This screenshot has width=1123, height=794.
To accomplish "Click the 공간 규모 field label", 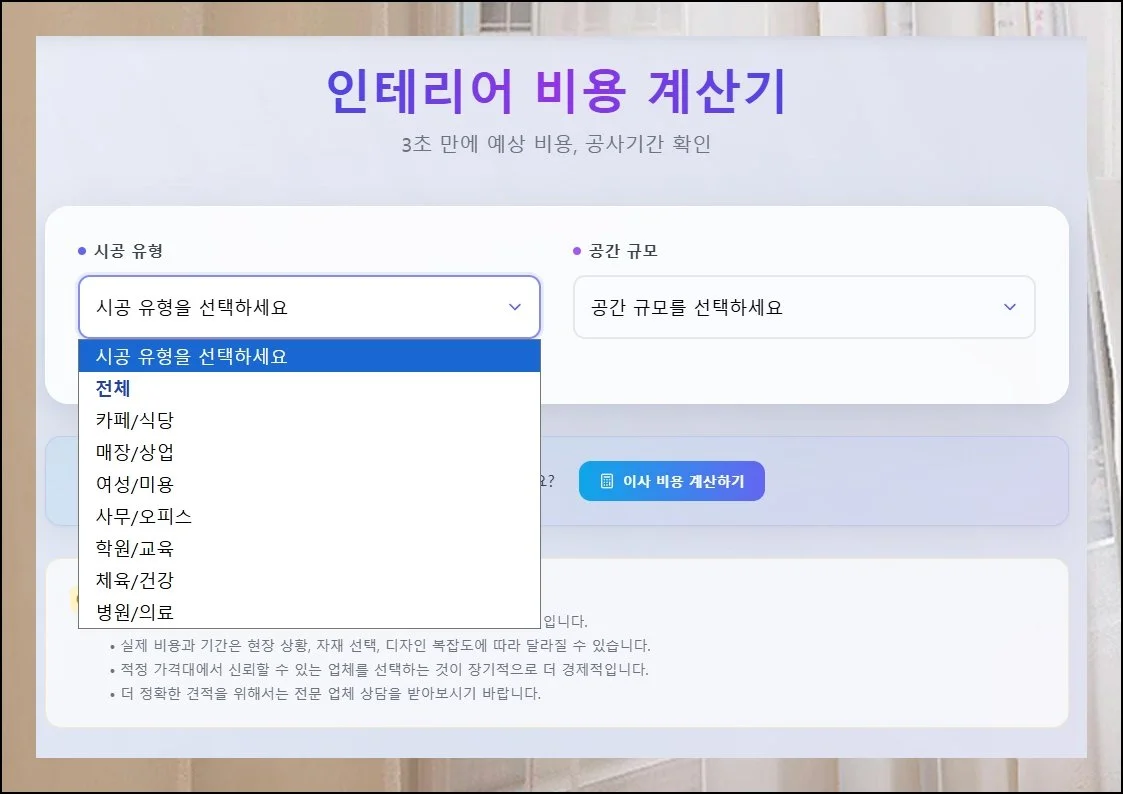I will tap(623, 251).
